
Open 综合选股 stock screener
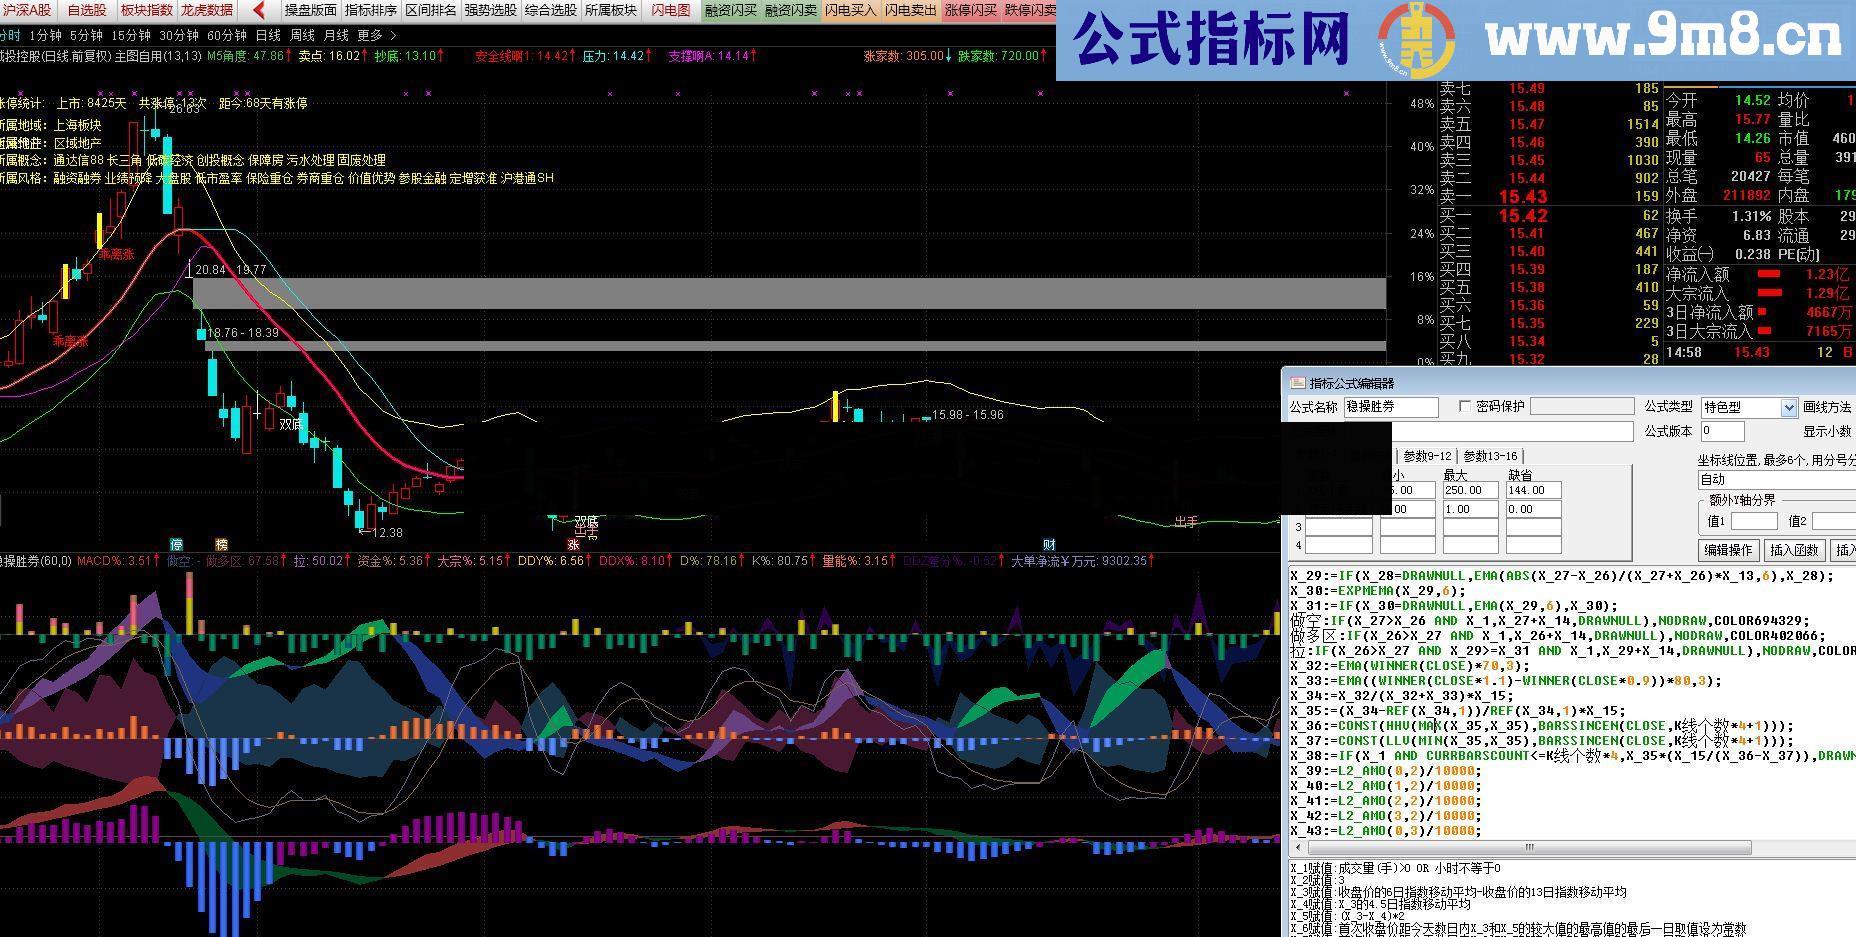(552, 10)
